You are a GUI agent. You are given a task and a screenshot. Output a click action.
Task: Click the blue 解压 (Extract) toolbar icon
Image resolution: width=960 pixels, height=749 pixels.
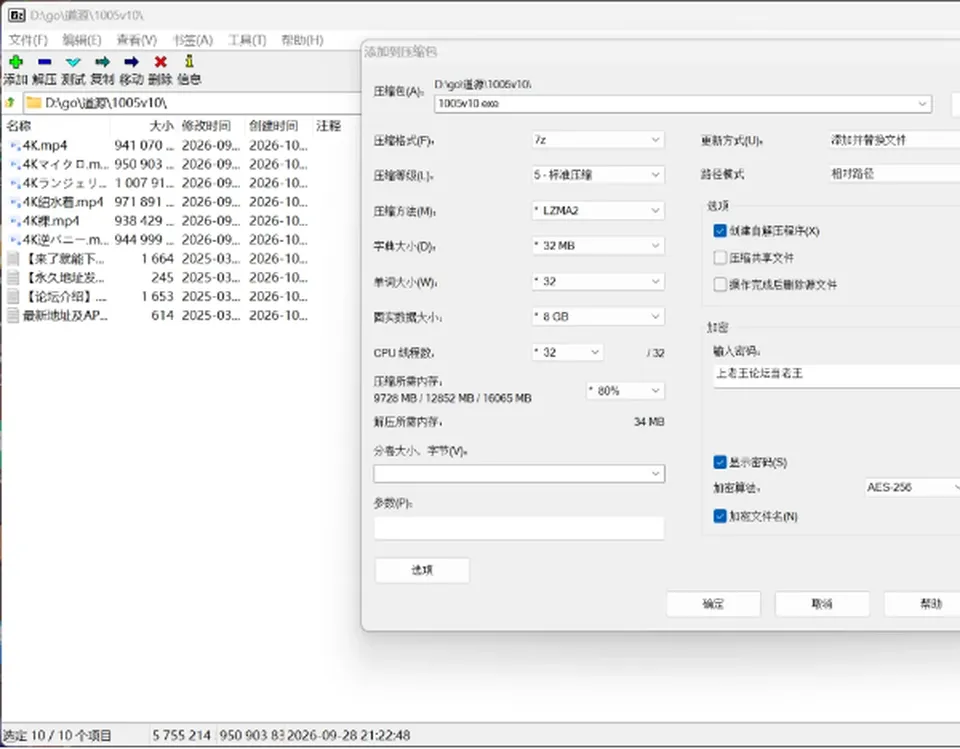[x=44, y=62]
